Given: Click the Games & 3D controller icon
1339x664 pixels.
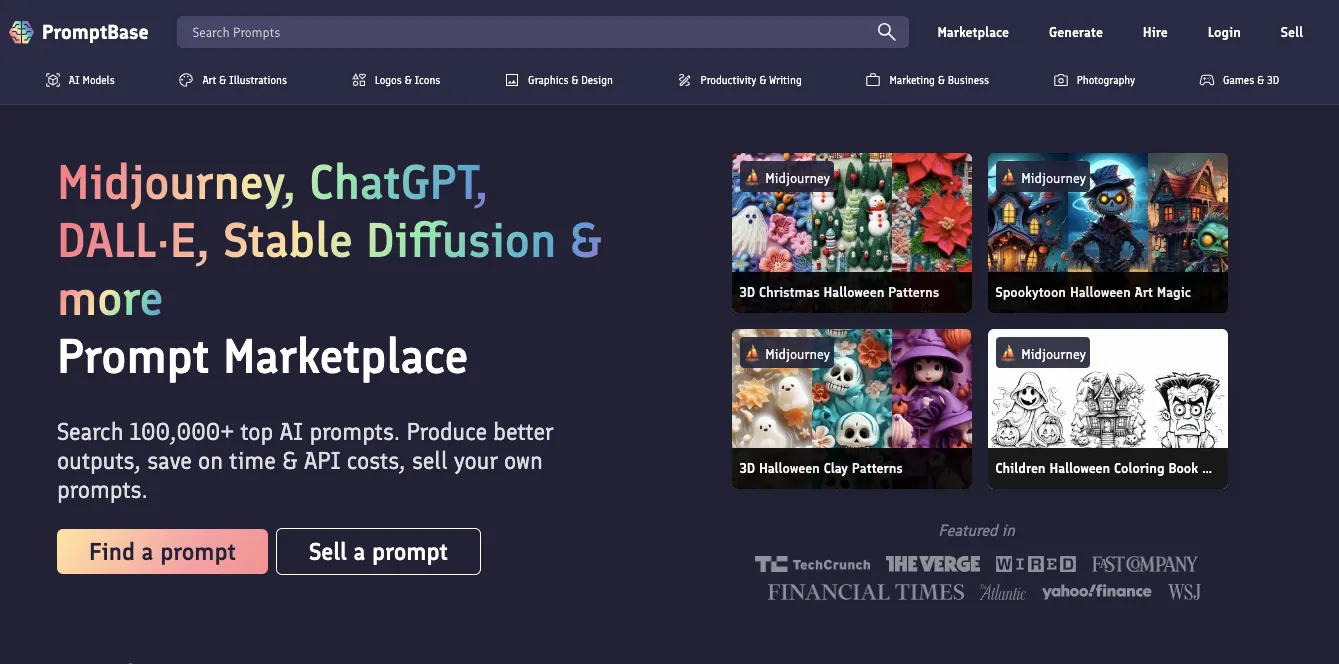Looking at the screenshot, I should point(1207,80).
